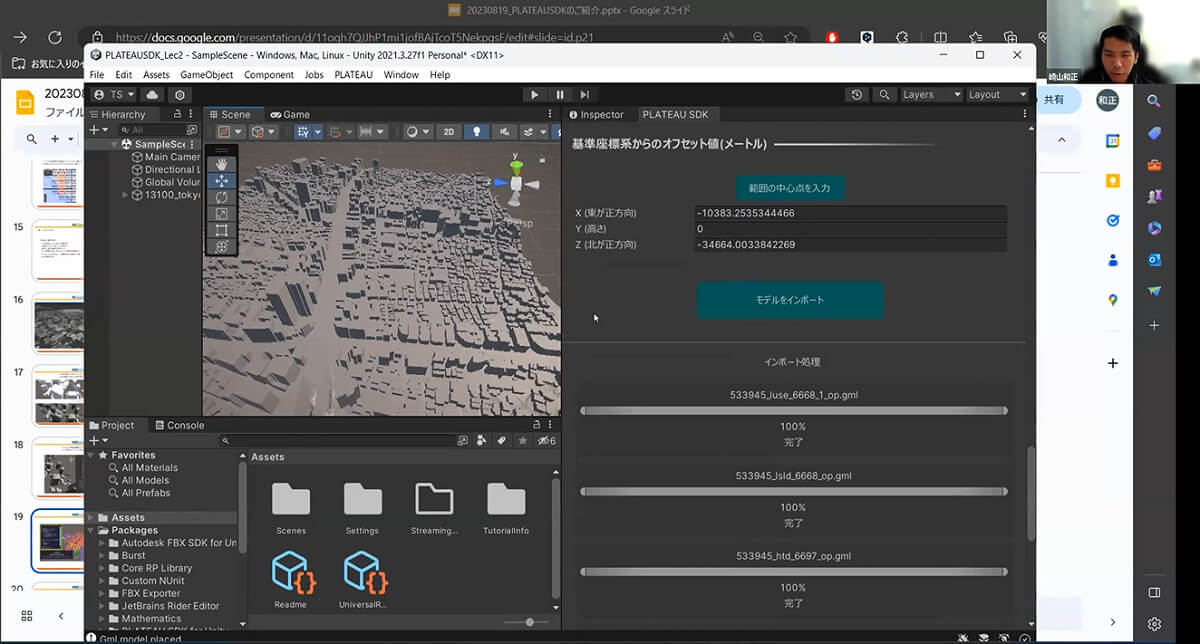Open Undo History clock icon
Image resolution: width=1200 pixels, height=644 pixels.
[857, 94]
